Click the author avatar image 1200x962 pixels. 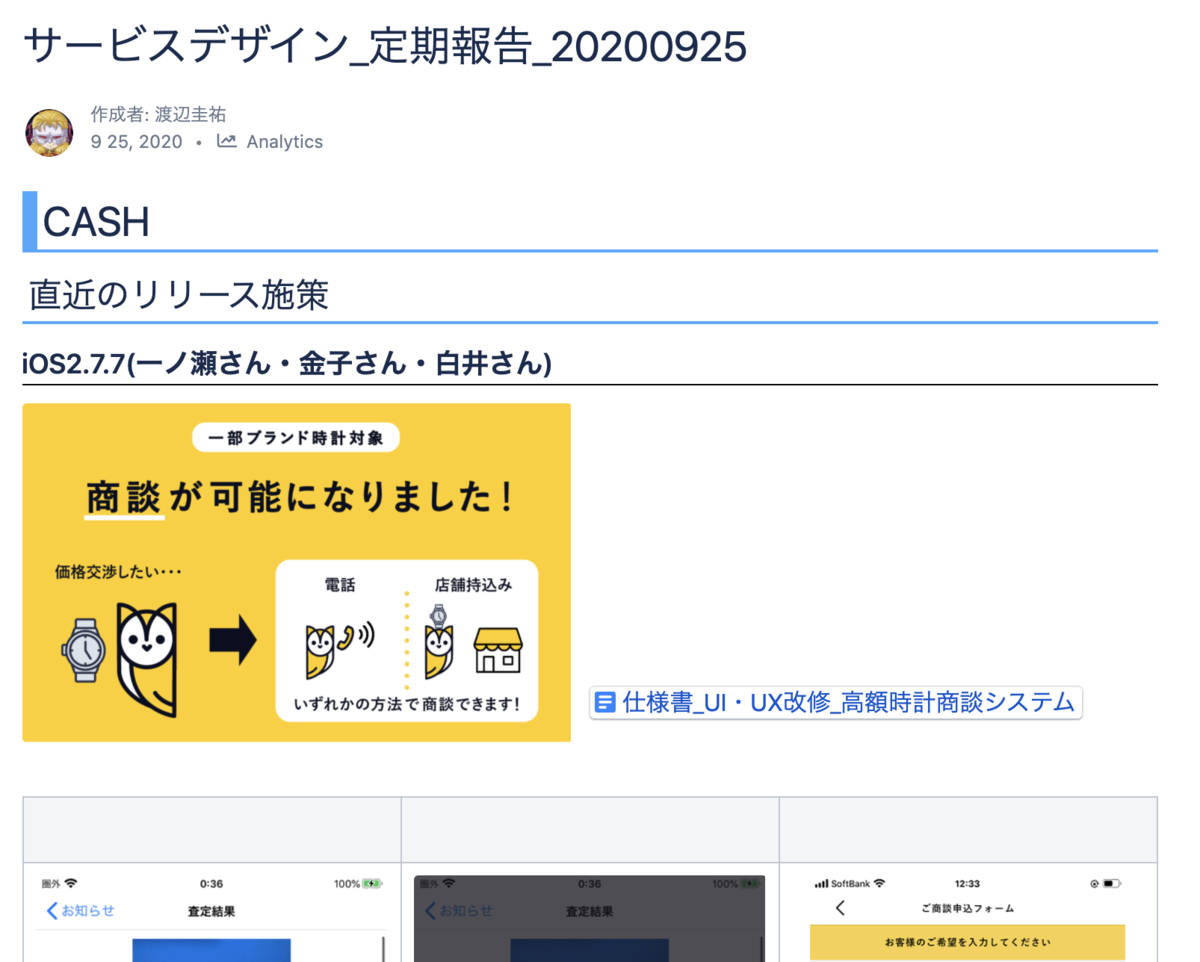pyautogui.click(x=49, y=132)
